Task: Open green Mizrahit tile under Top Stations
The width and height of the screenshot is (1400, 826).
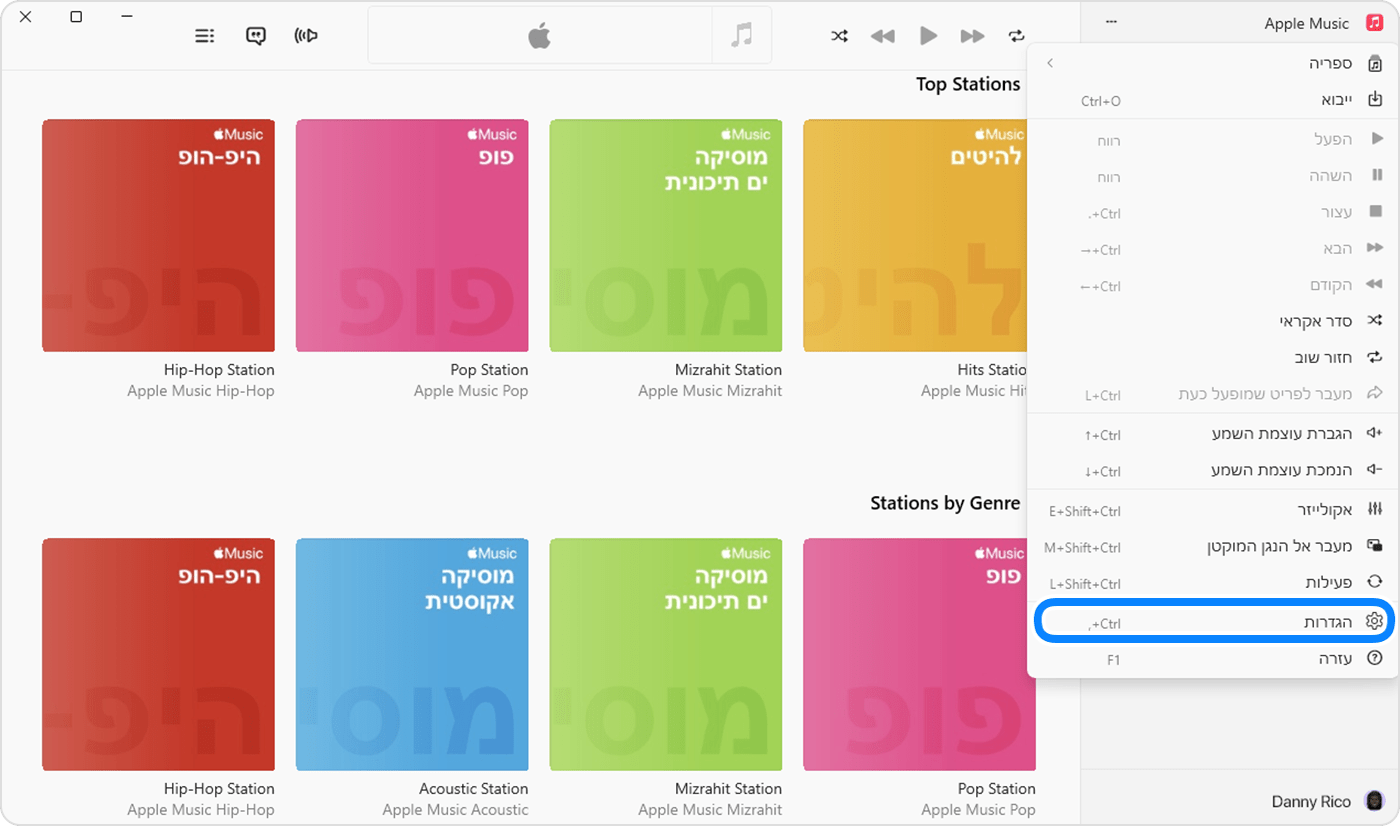Action: tap(666, 236)
